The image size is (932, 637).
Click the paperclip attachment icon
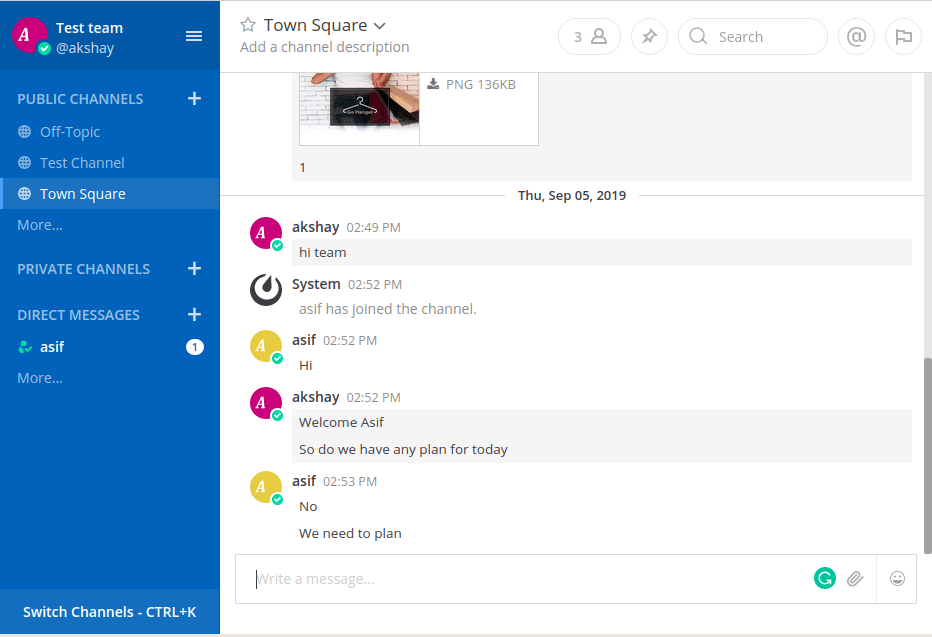tap(855, 578)
